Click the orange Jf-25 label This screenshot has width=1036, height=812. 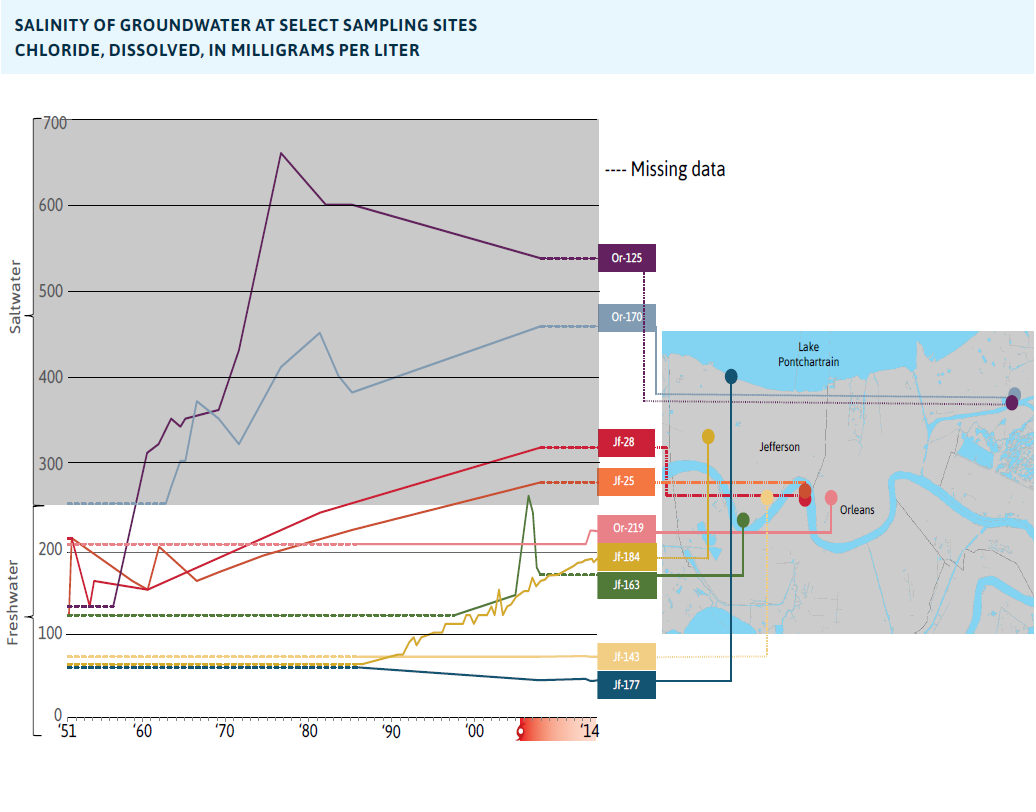(627, 481)
